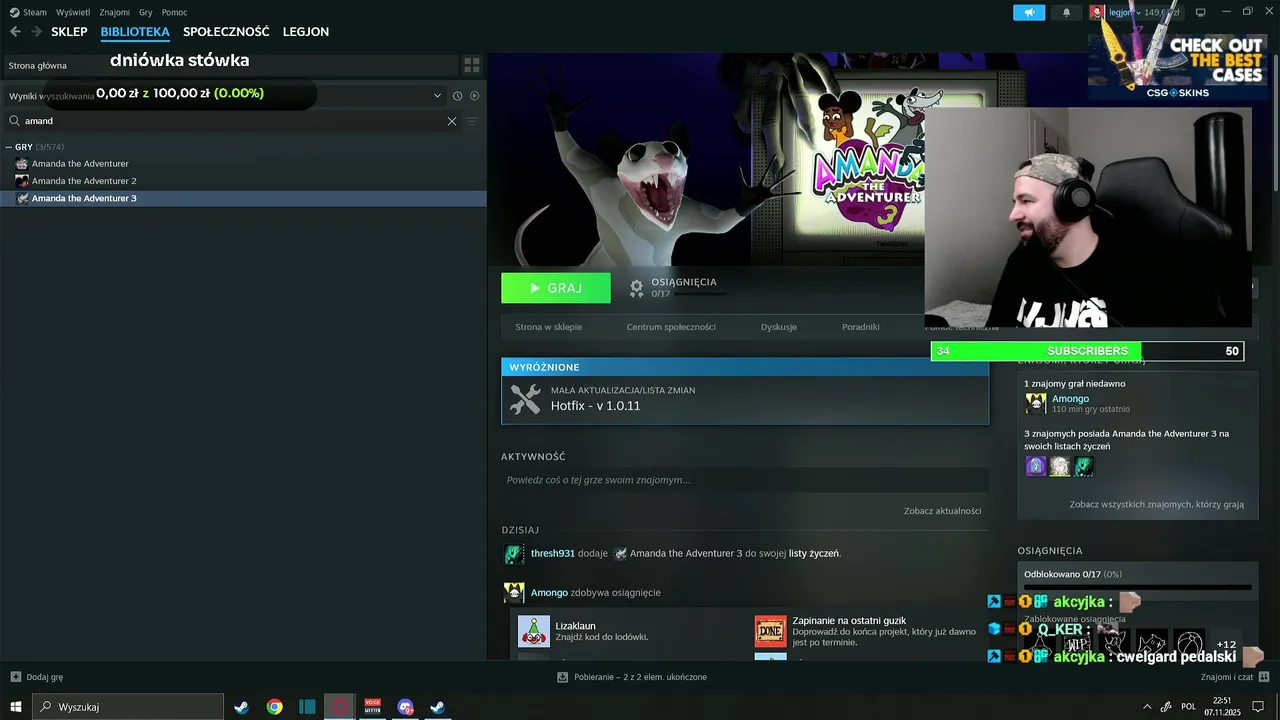Open the first Steam taskbar icon

242,707
